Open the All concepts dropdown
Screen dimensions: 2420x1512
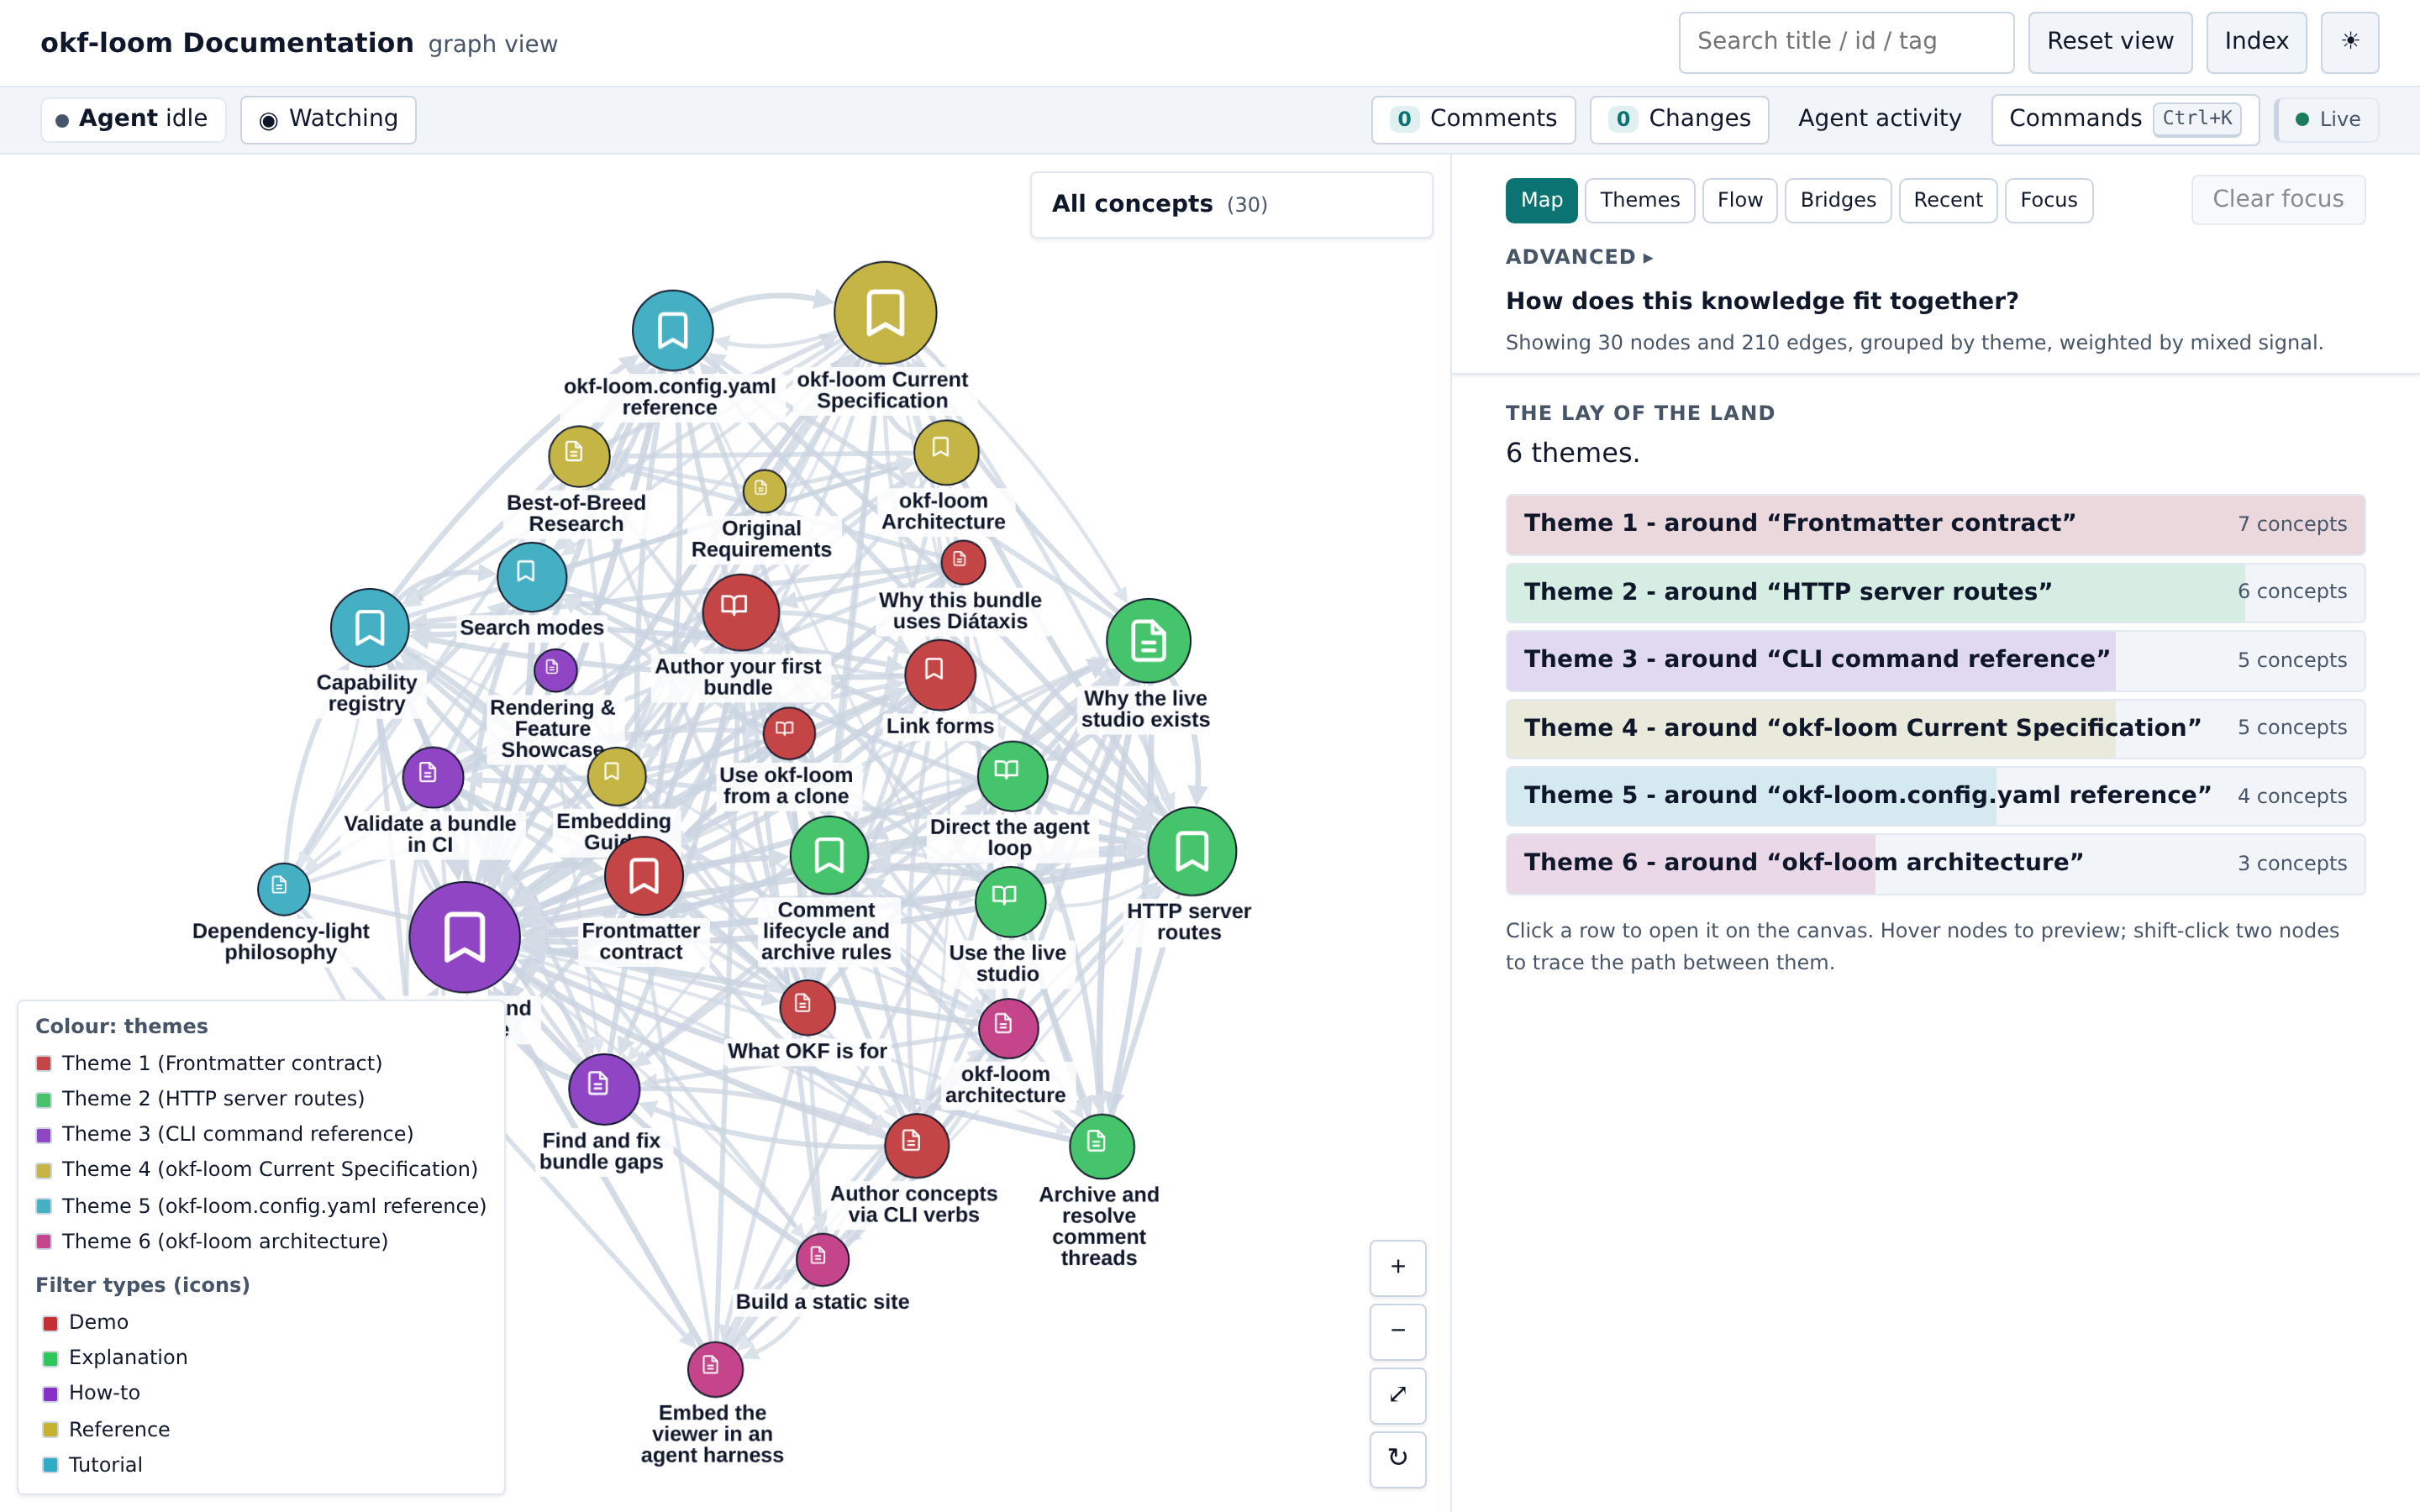tap(1231, 204)
